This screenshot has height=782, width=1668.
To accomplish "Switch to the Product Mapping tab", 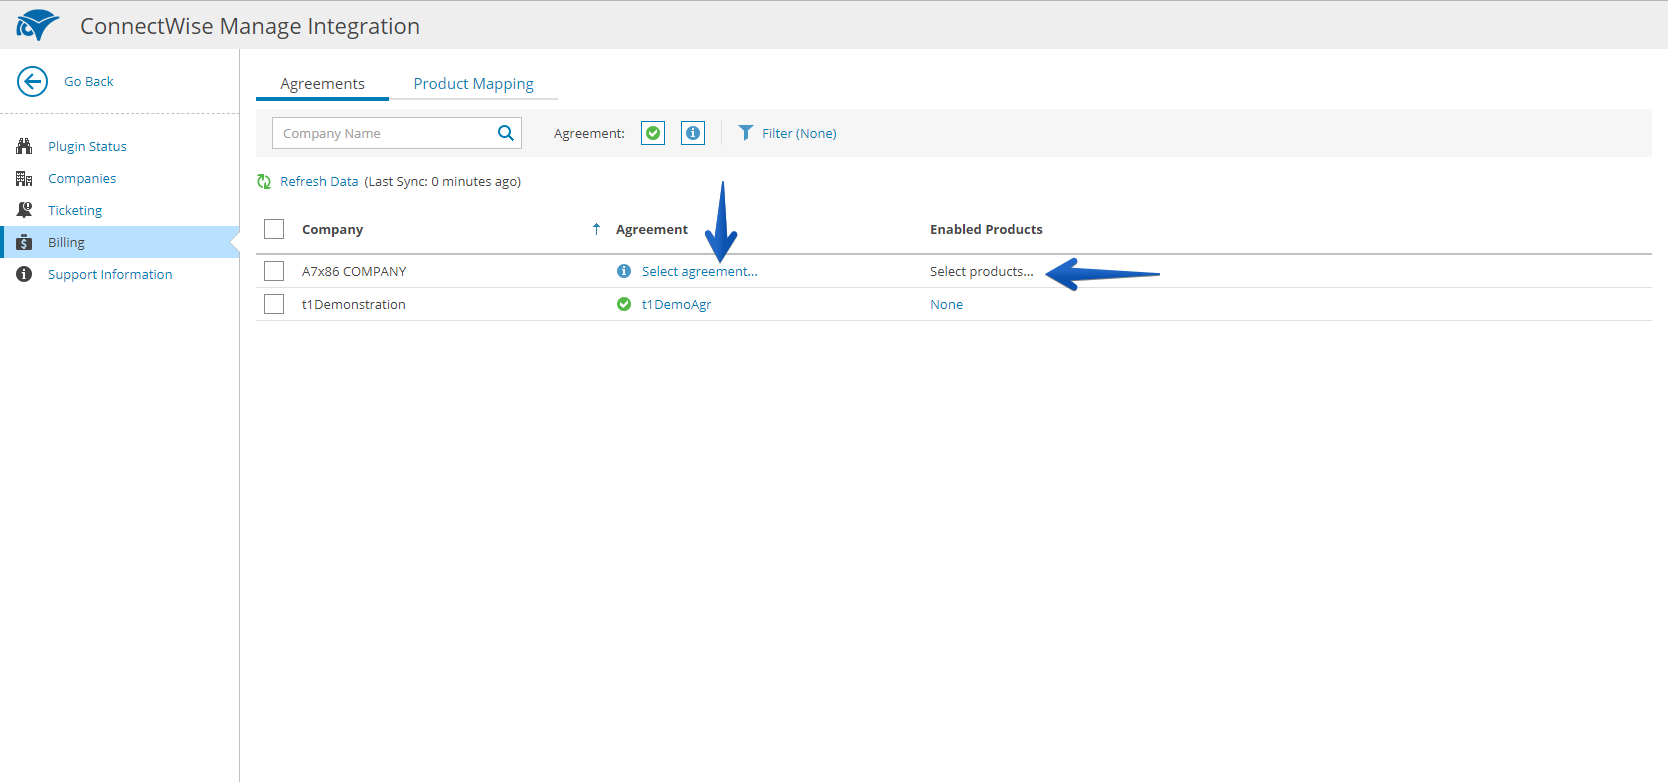I will (474, 84).
